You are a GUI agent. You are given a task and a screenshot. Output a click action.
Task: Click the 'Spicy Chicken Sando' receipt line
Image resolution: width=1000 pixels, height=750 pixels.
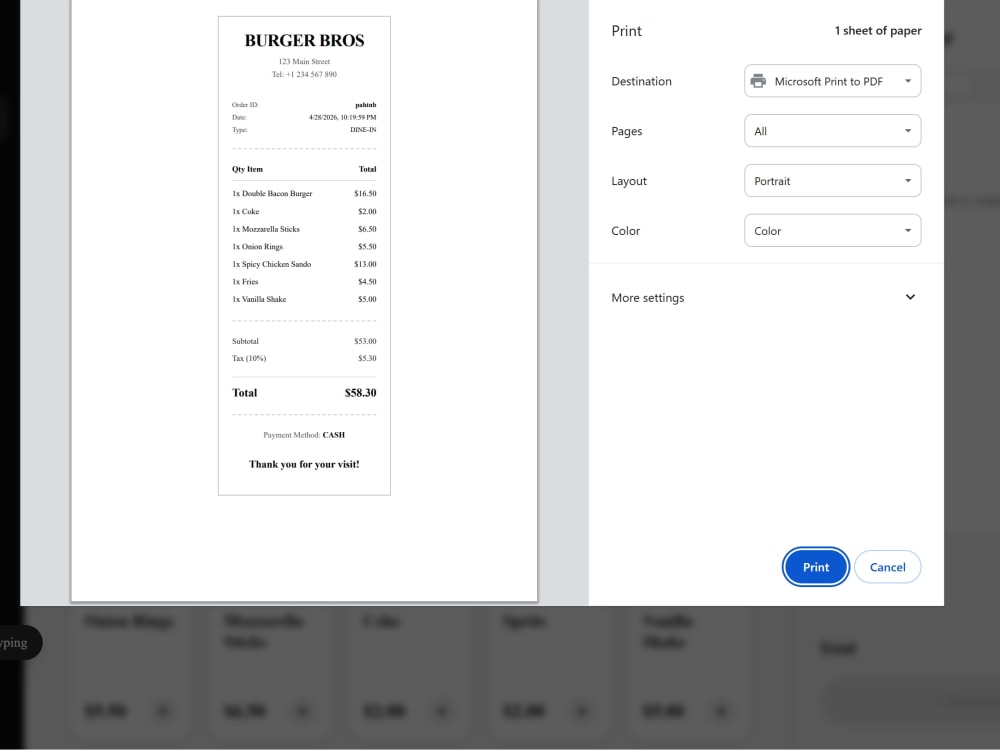click(304, 264)
